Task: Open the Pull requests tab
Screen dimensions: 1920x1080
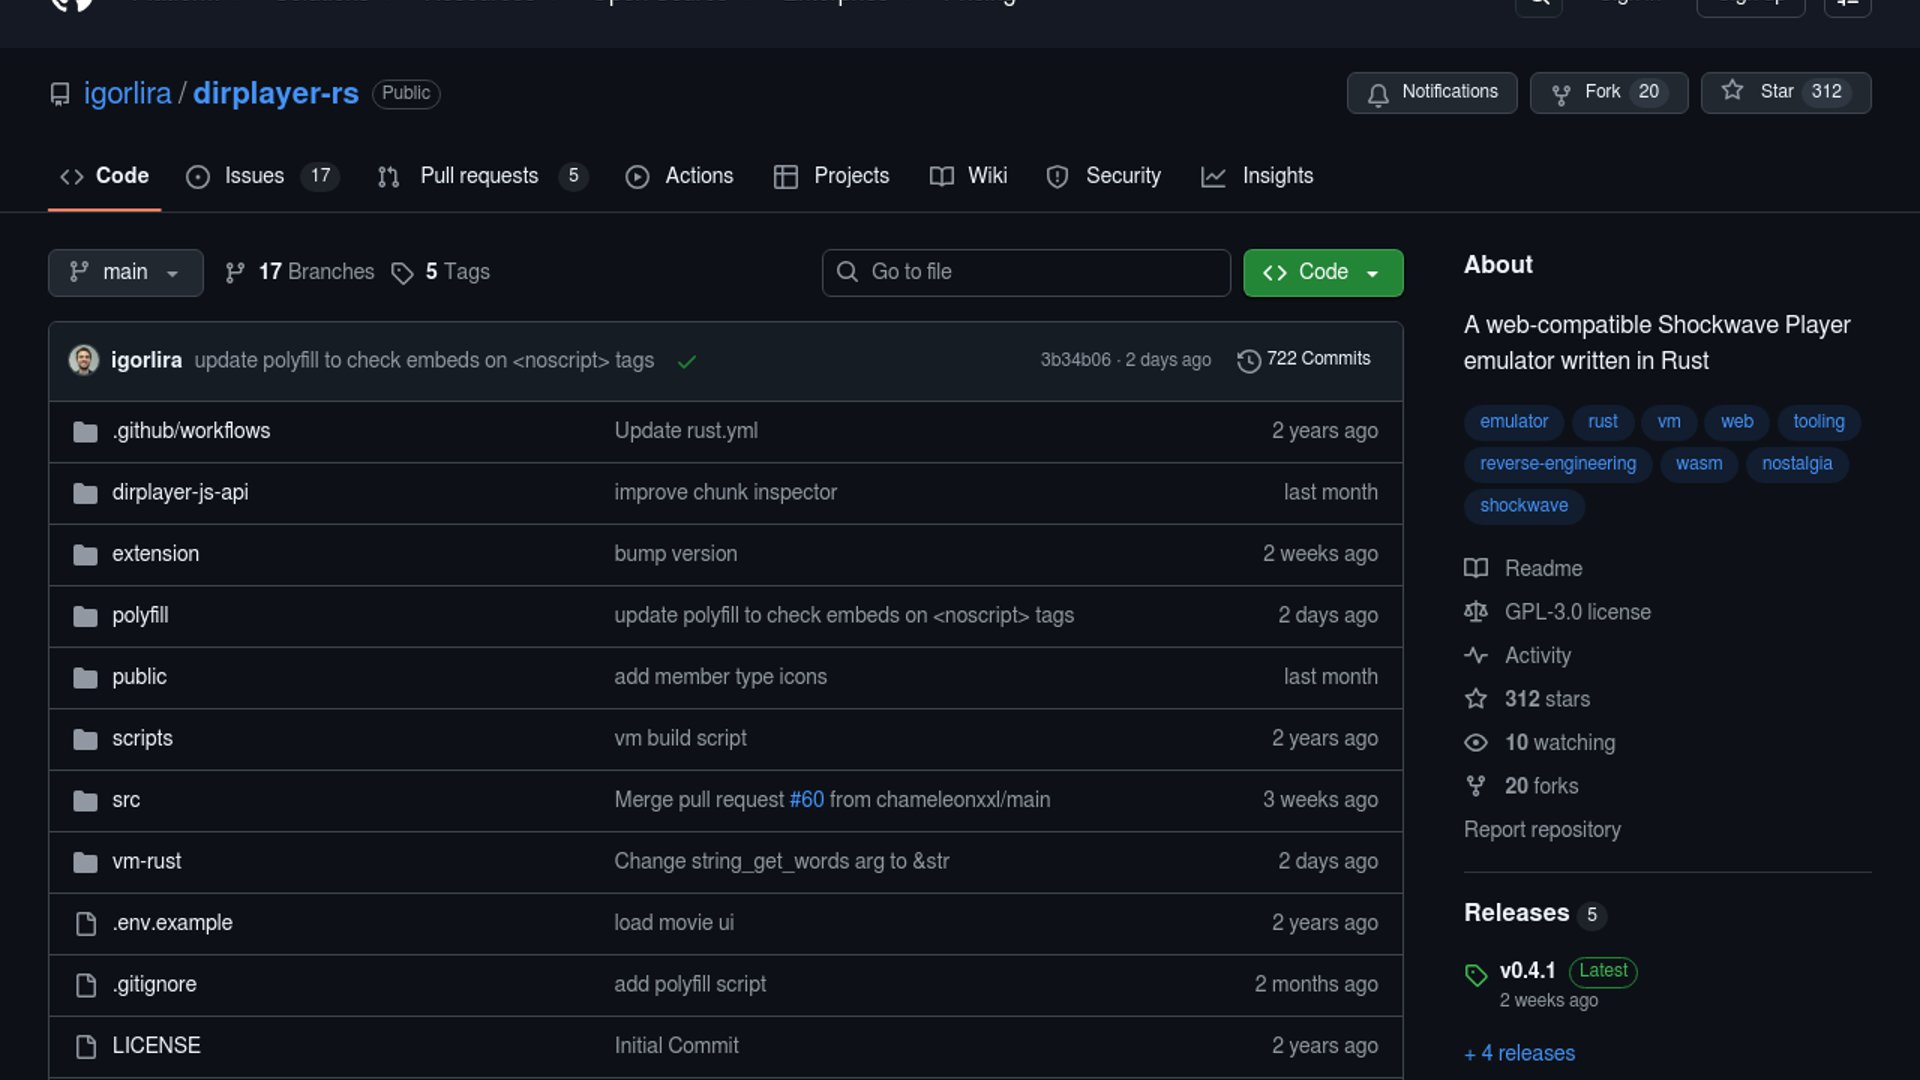Action: click(479, 176)
